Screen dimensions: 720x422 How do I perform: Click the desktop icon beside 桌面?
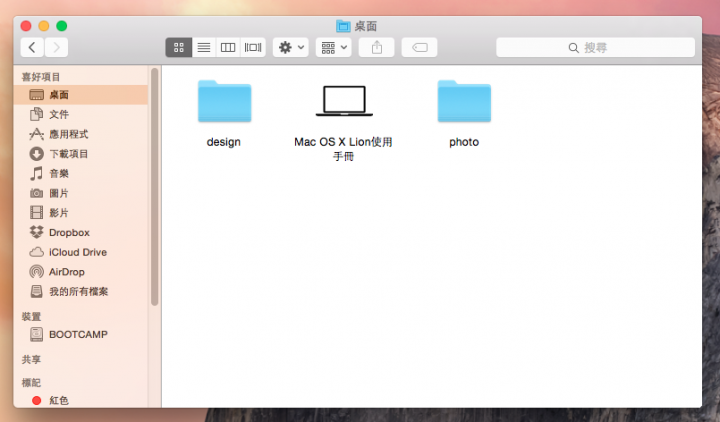(x=37, y=95)
